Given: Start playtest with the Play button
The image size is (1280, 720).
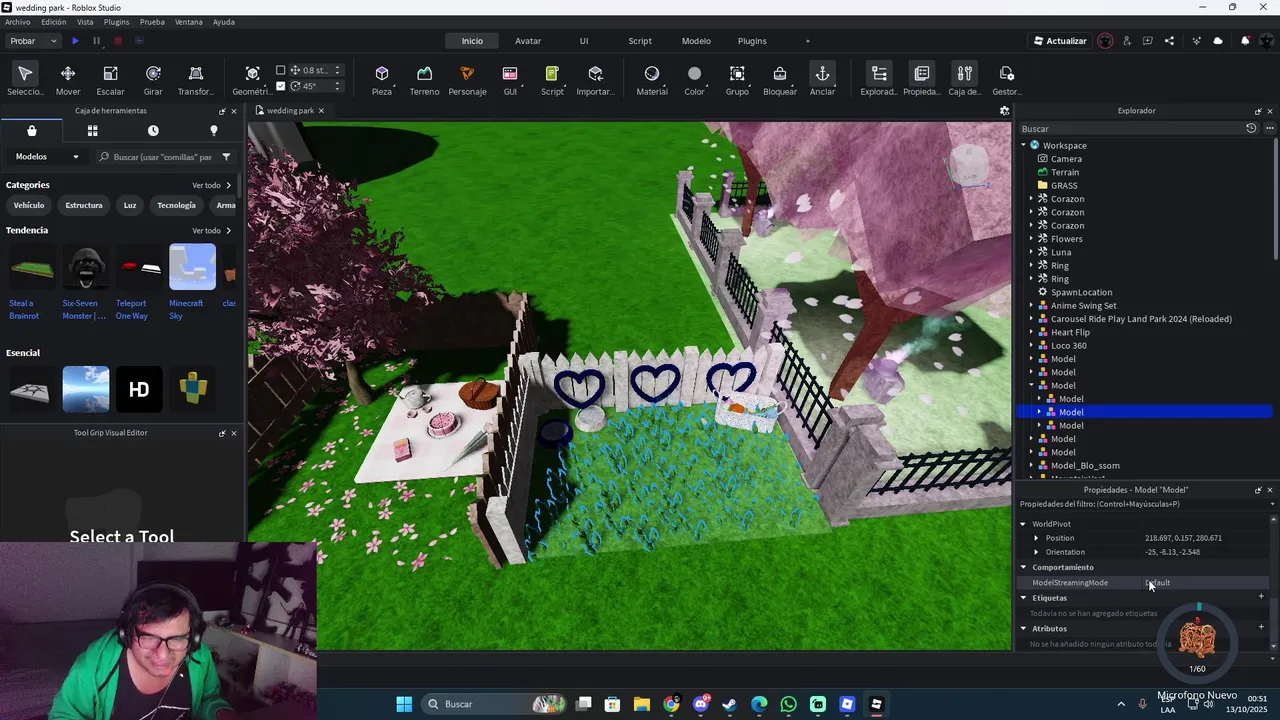Looking at the screenshot, I should (75, 41).
